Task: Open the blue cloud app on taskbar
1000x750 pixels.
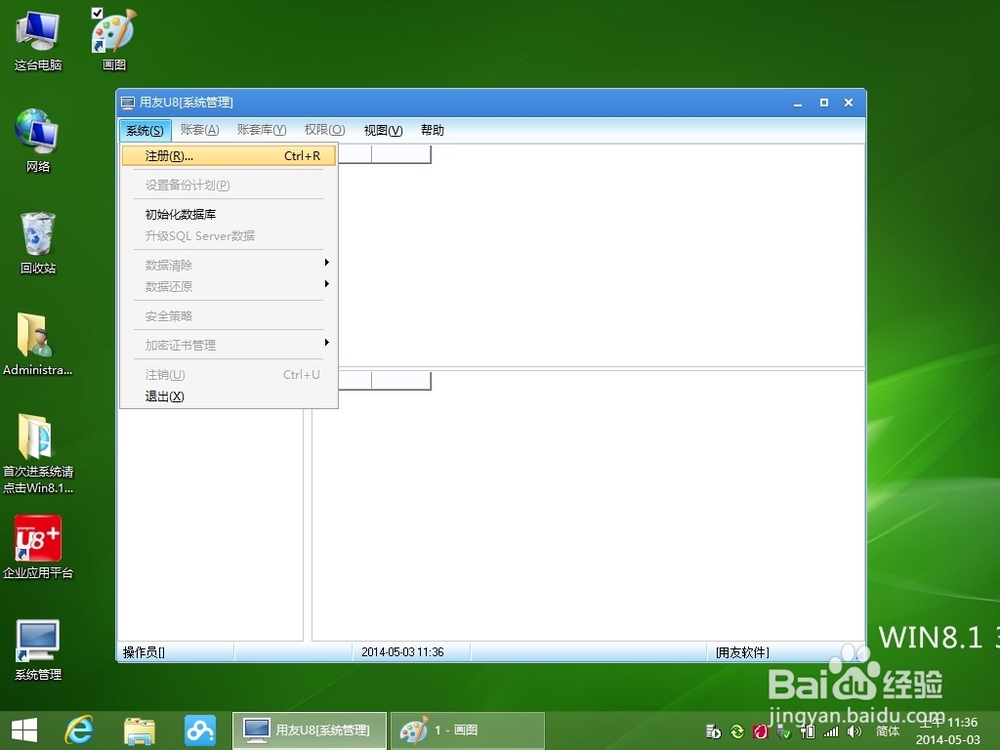Action: 200,730
